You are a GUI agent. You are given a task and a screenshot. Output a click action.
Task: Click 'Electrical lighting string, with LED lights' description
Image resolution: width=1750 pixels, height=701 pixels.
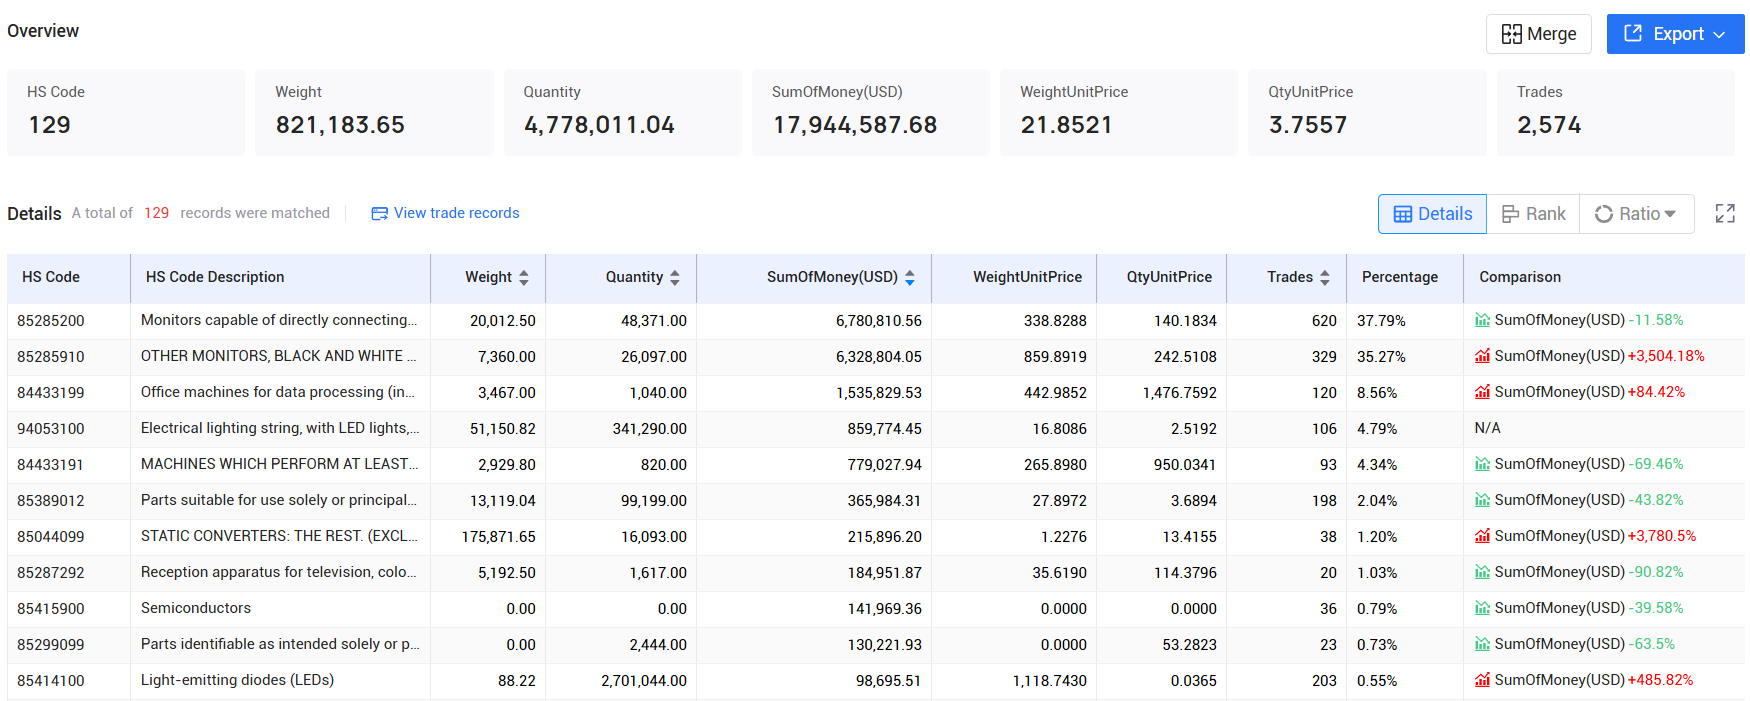[x=280, y=428]
